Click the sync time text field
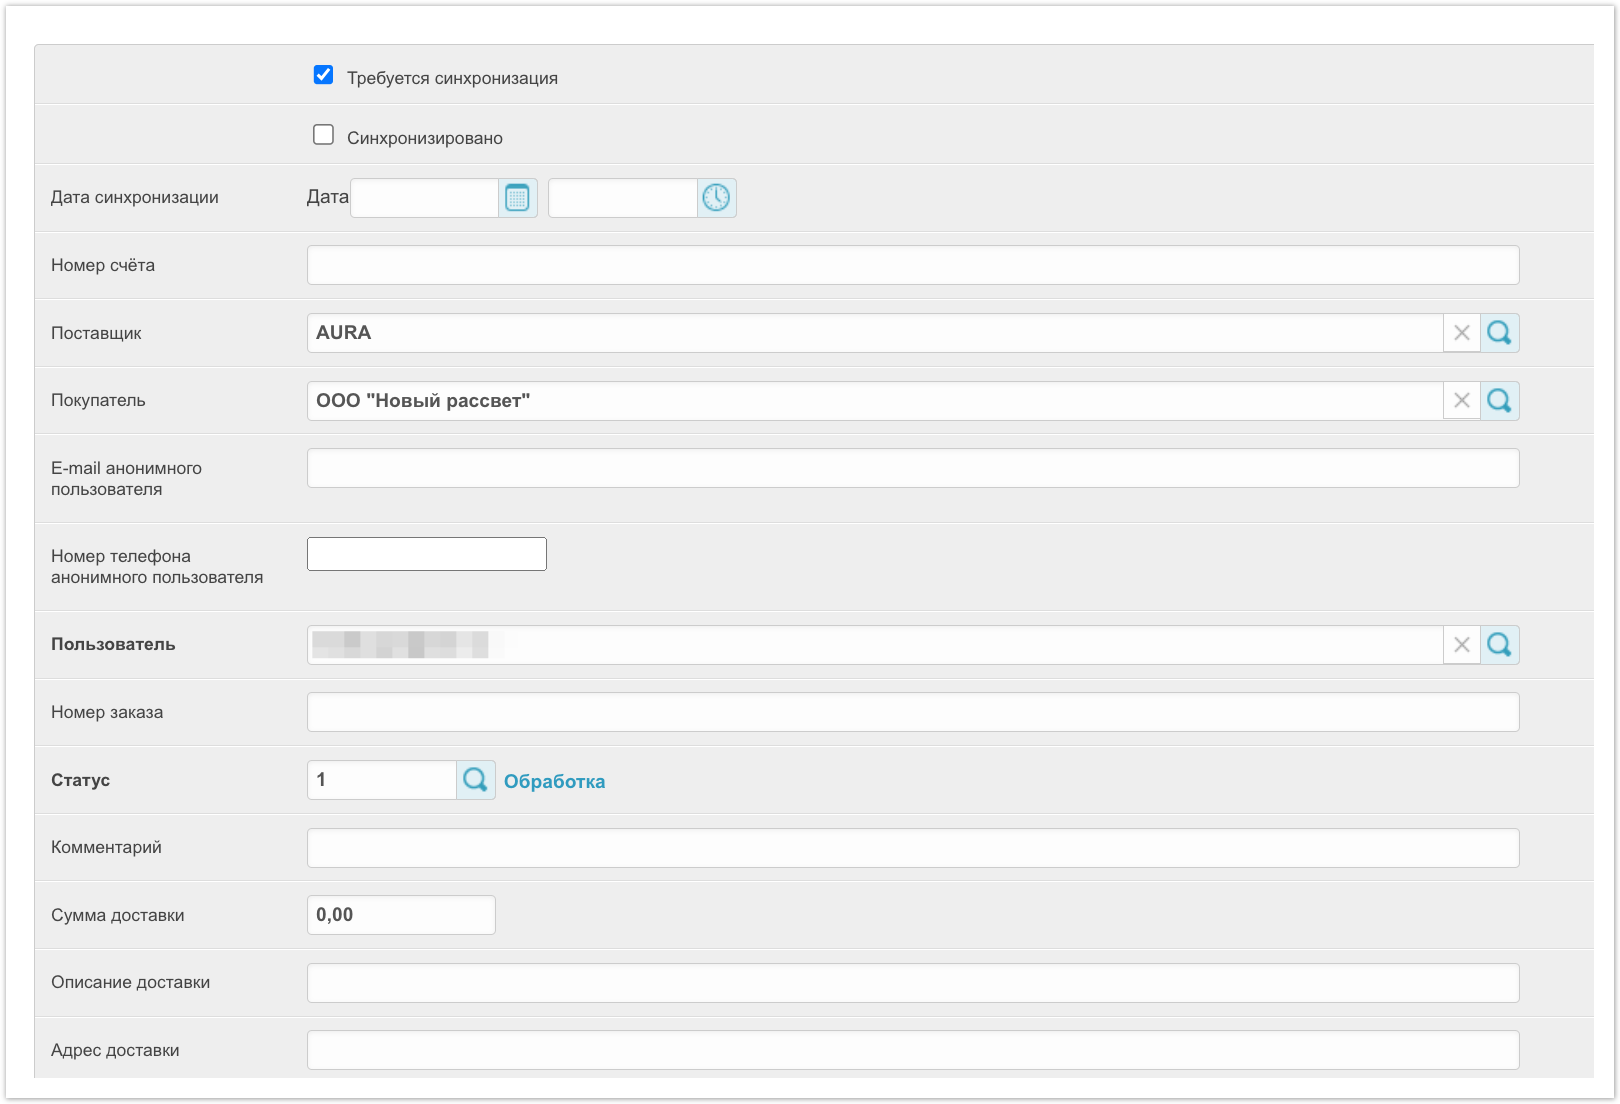The height and width of the screenshot is (1104, 1620). [x=622, y=198]
